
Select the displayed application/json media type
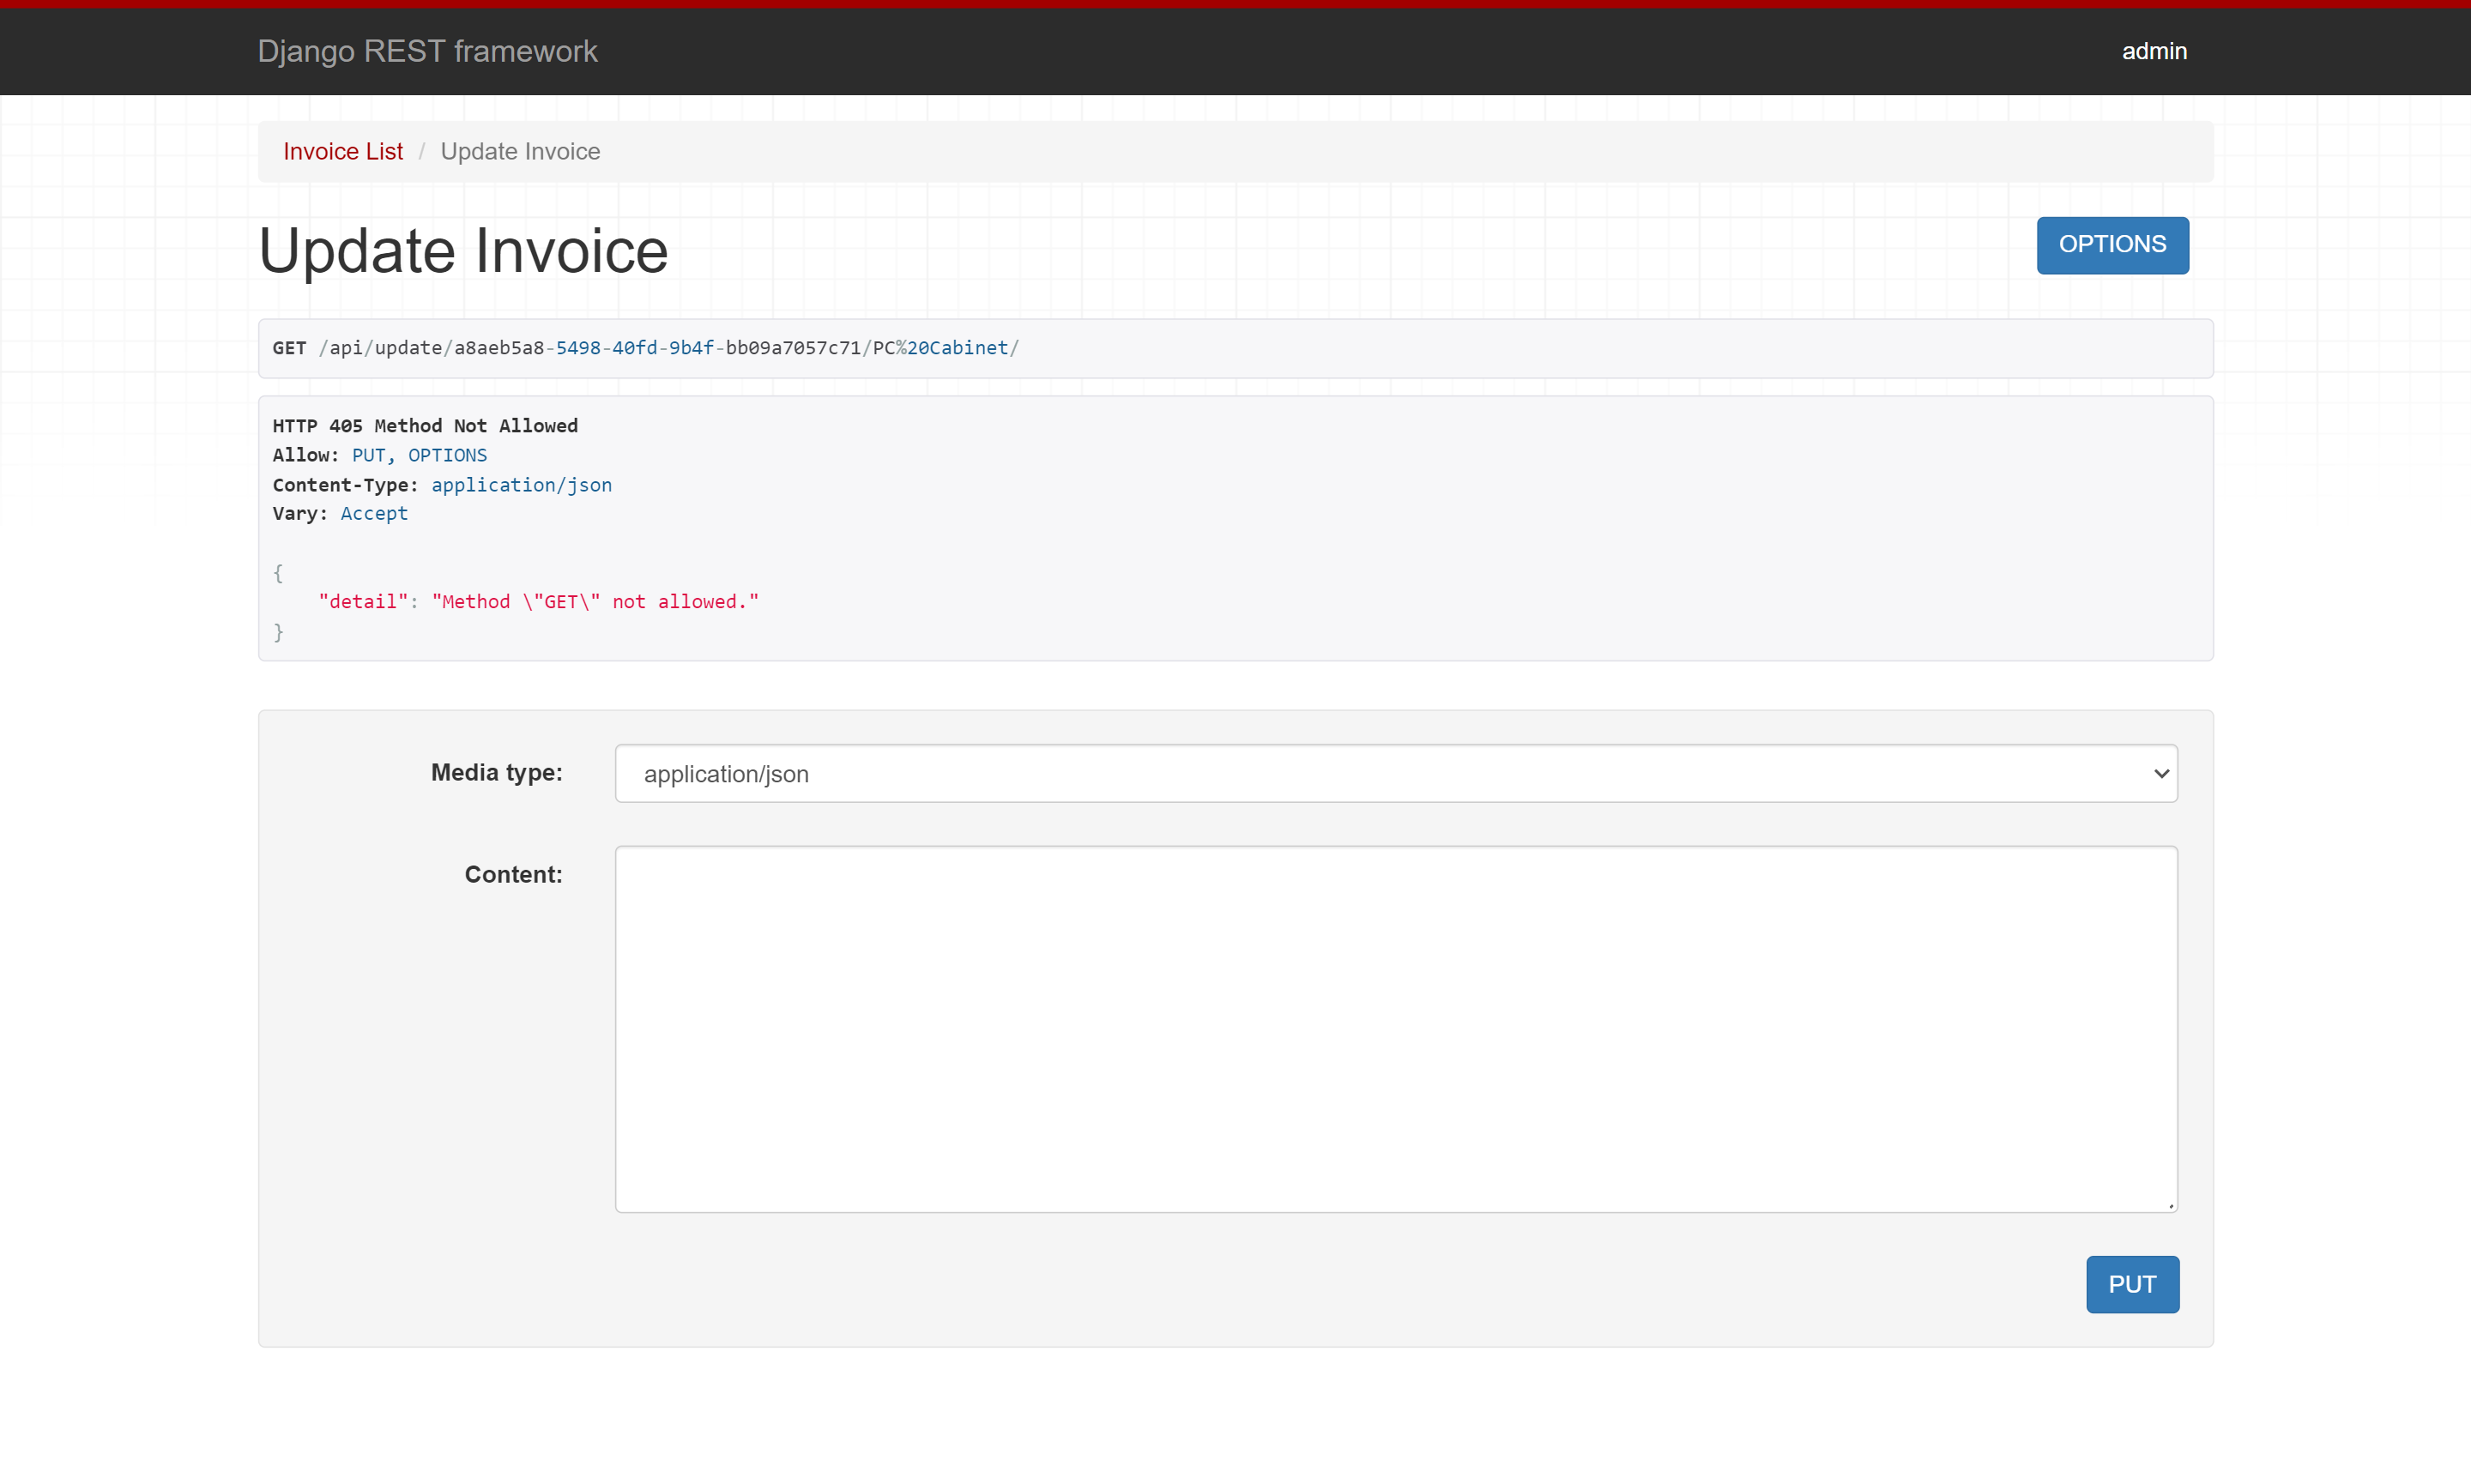coord(726,773)
